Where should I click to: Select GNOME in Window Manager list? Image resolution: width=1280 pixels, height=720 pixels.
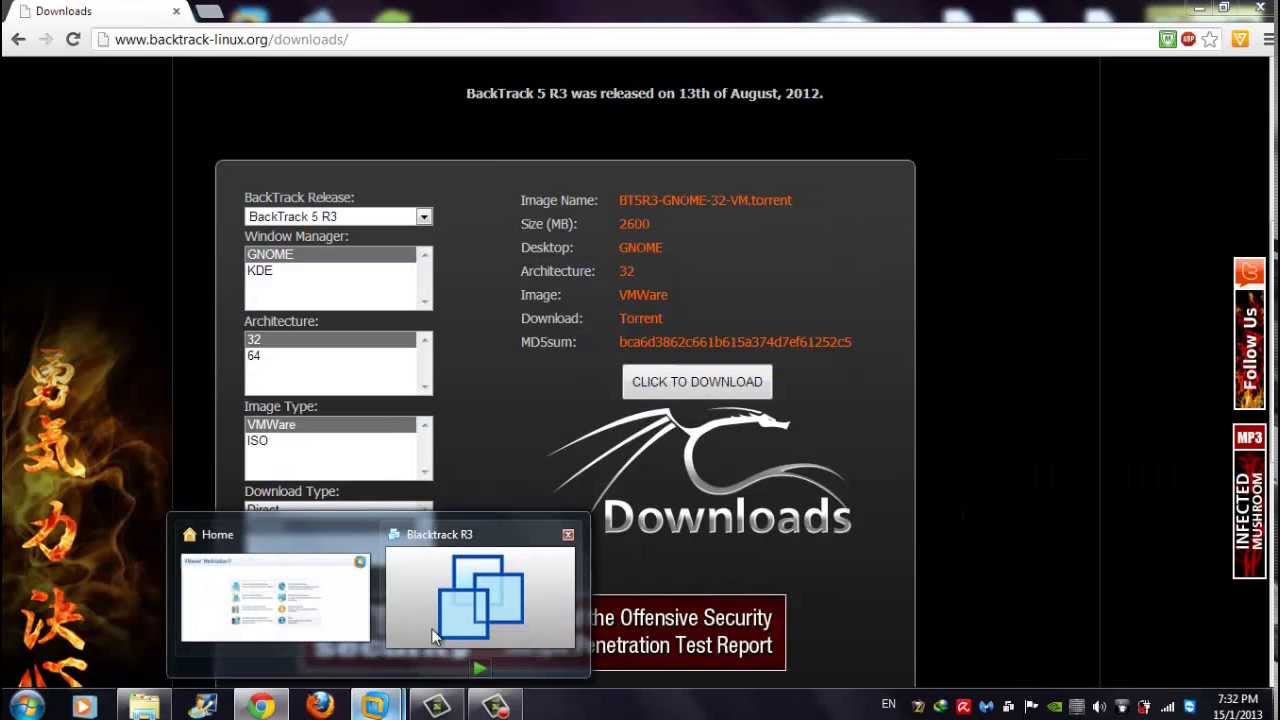point(330,254)
